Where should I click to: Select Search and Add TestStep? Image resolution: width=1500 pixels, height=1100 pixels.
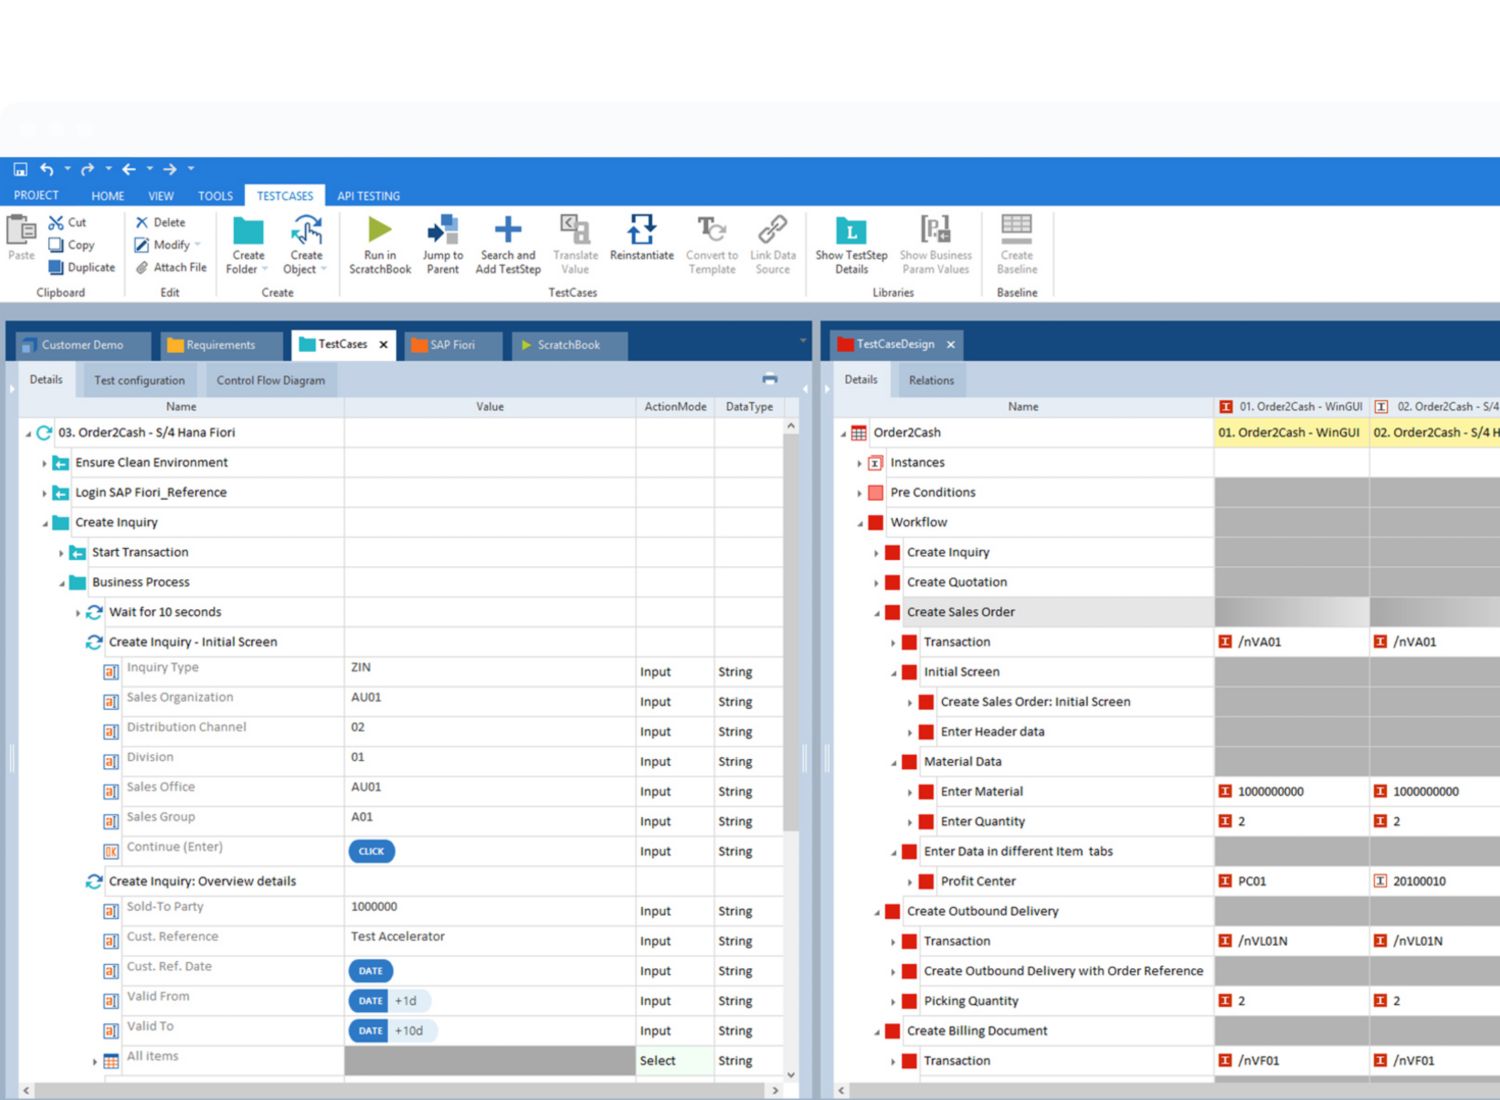[507, 231]
